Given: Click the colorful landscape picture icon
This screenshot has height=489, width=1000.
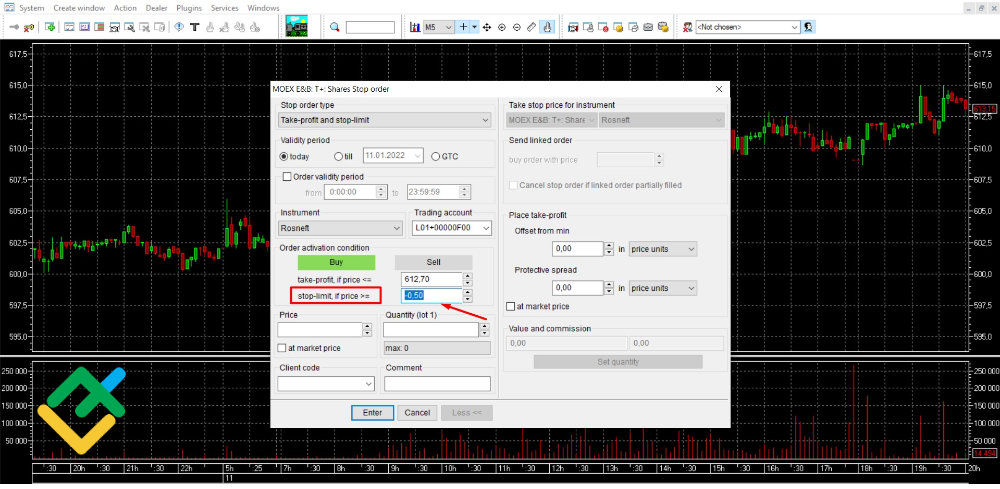Looking at the screenshot, I should [x=297, y=27].
